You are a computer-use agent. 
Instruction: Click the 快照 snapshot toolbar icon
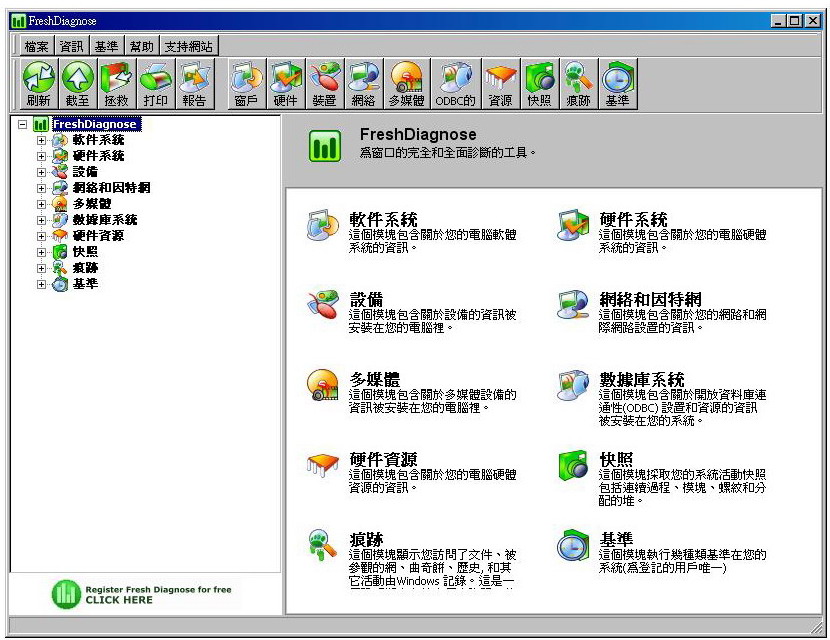[x=539, y=84]
